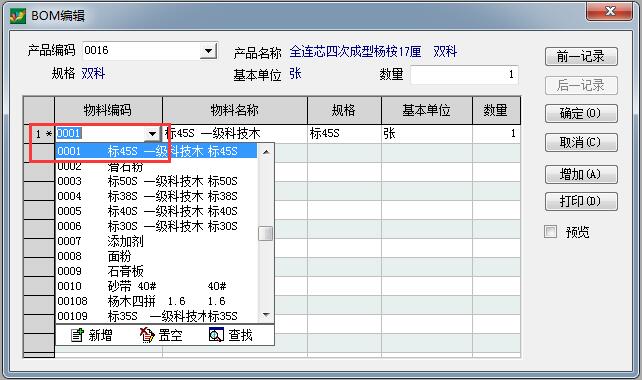Select item 00109 标35S 一级科技木
642x380 pixels.
pos(156,316)
